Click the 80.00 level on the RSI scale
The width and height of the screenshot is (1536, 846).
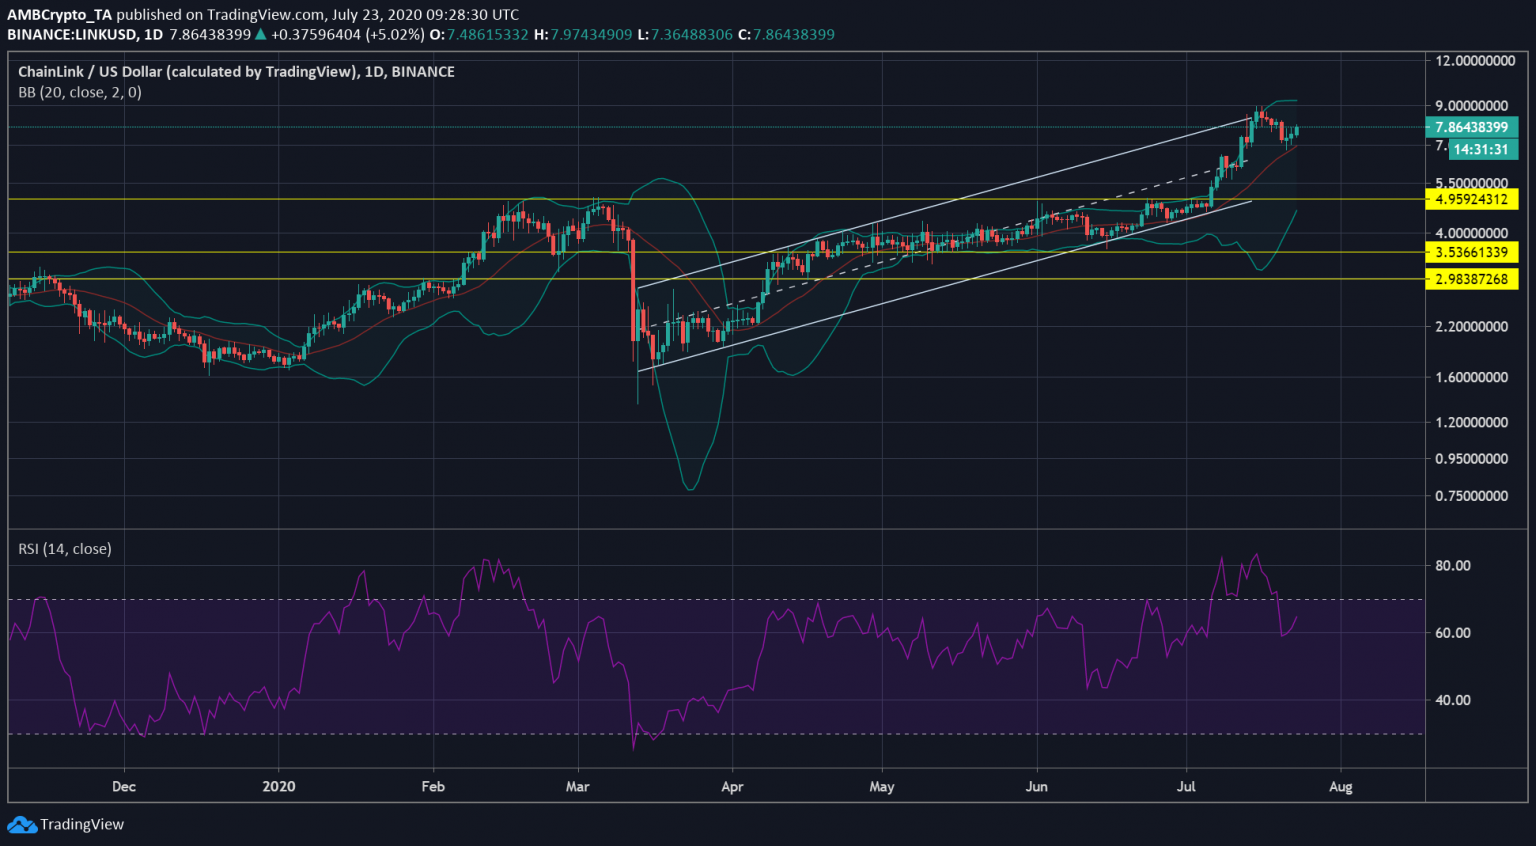(1452, 566)
